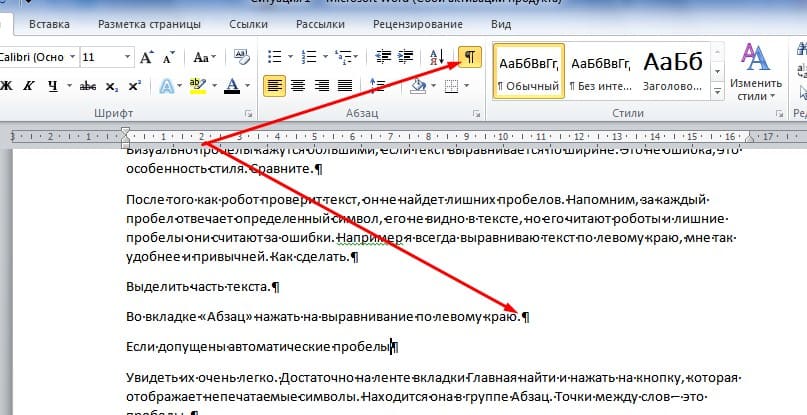Click the Bullets list icon
Image resolution: width=807 pixels, height=415 pixels.
click(x=275, y=57)
